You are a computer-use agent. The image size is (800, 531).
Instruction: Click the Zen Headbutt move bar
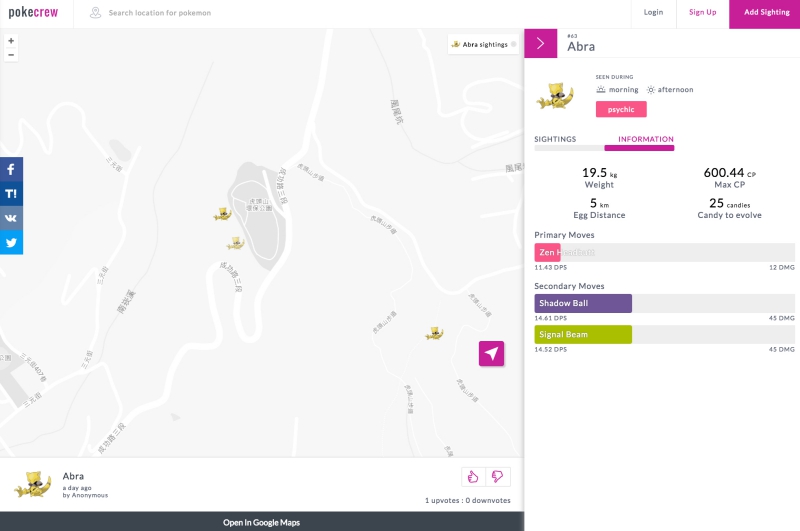click(x=664, y=252)
